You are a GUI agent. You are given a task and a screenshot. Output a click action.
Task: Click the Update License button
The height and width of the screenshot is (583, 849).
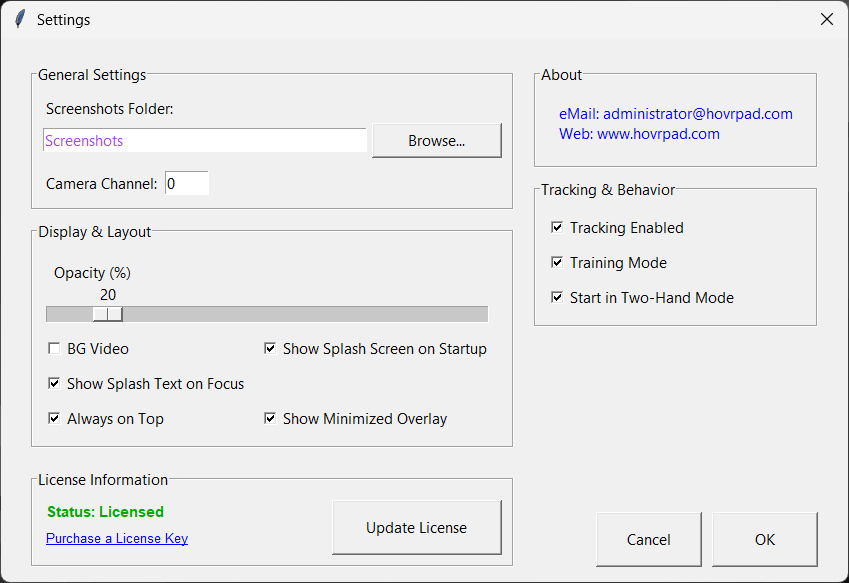tap(417, 527)
